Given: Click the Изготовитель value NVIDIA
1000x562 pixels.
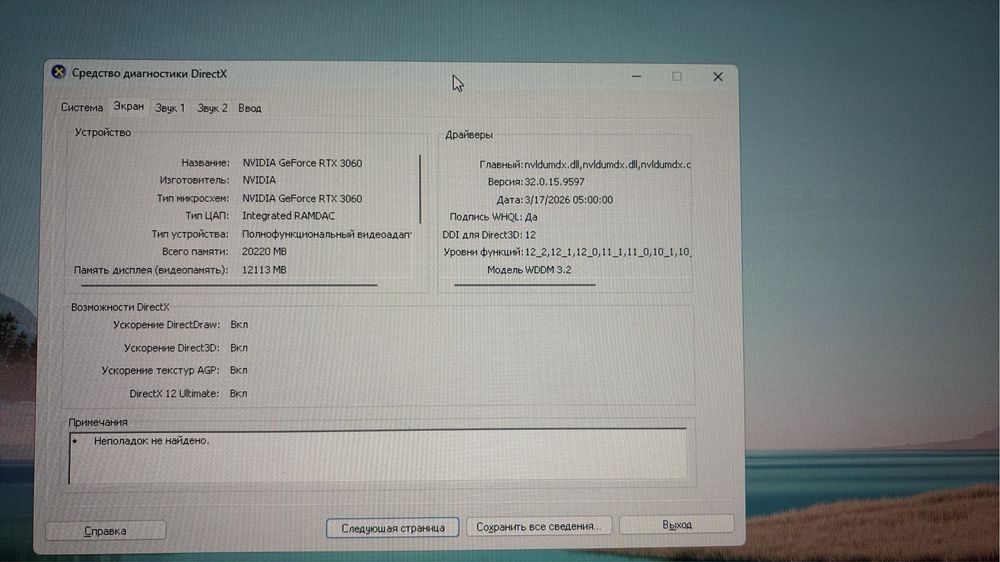Looking at the screenshot, I should (259, 180).
